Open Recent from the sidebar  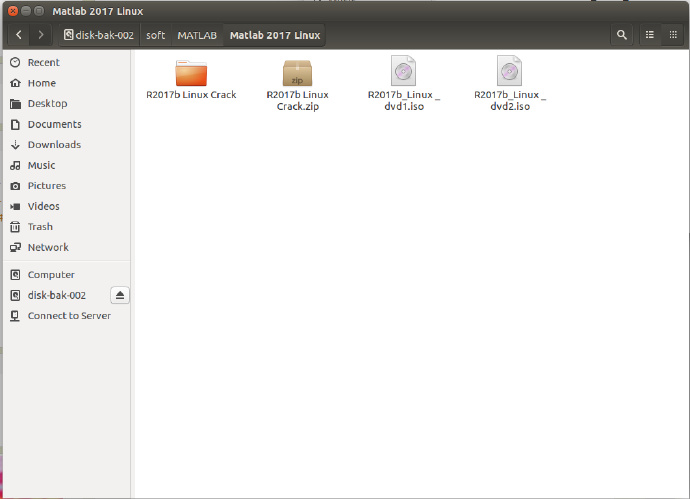click(44, 62)
